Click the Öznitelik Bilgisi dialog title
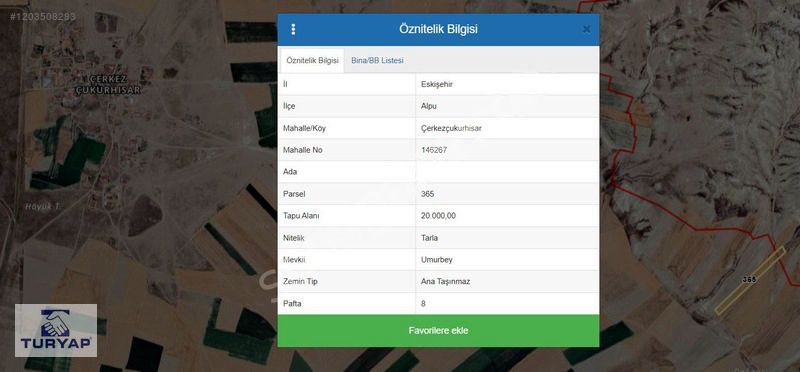Image resolution: width=800 pixels, height=372 pixels. tap(438, 30)
